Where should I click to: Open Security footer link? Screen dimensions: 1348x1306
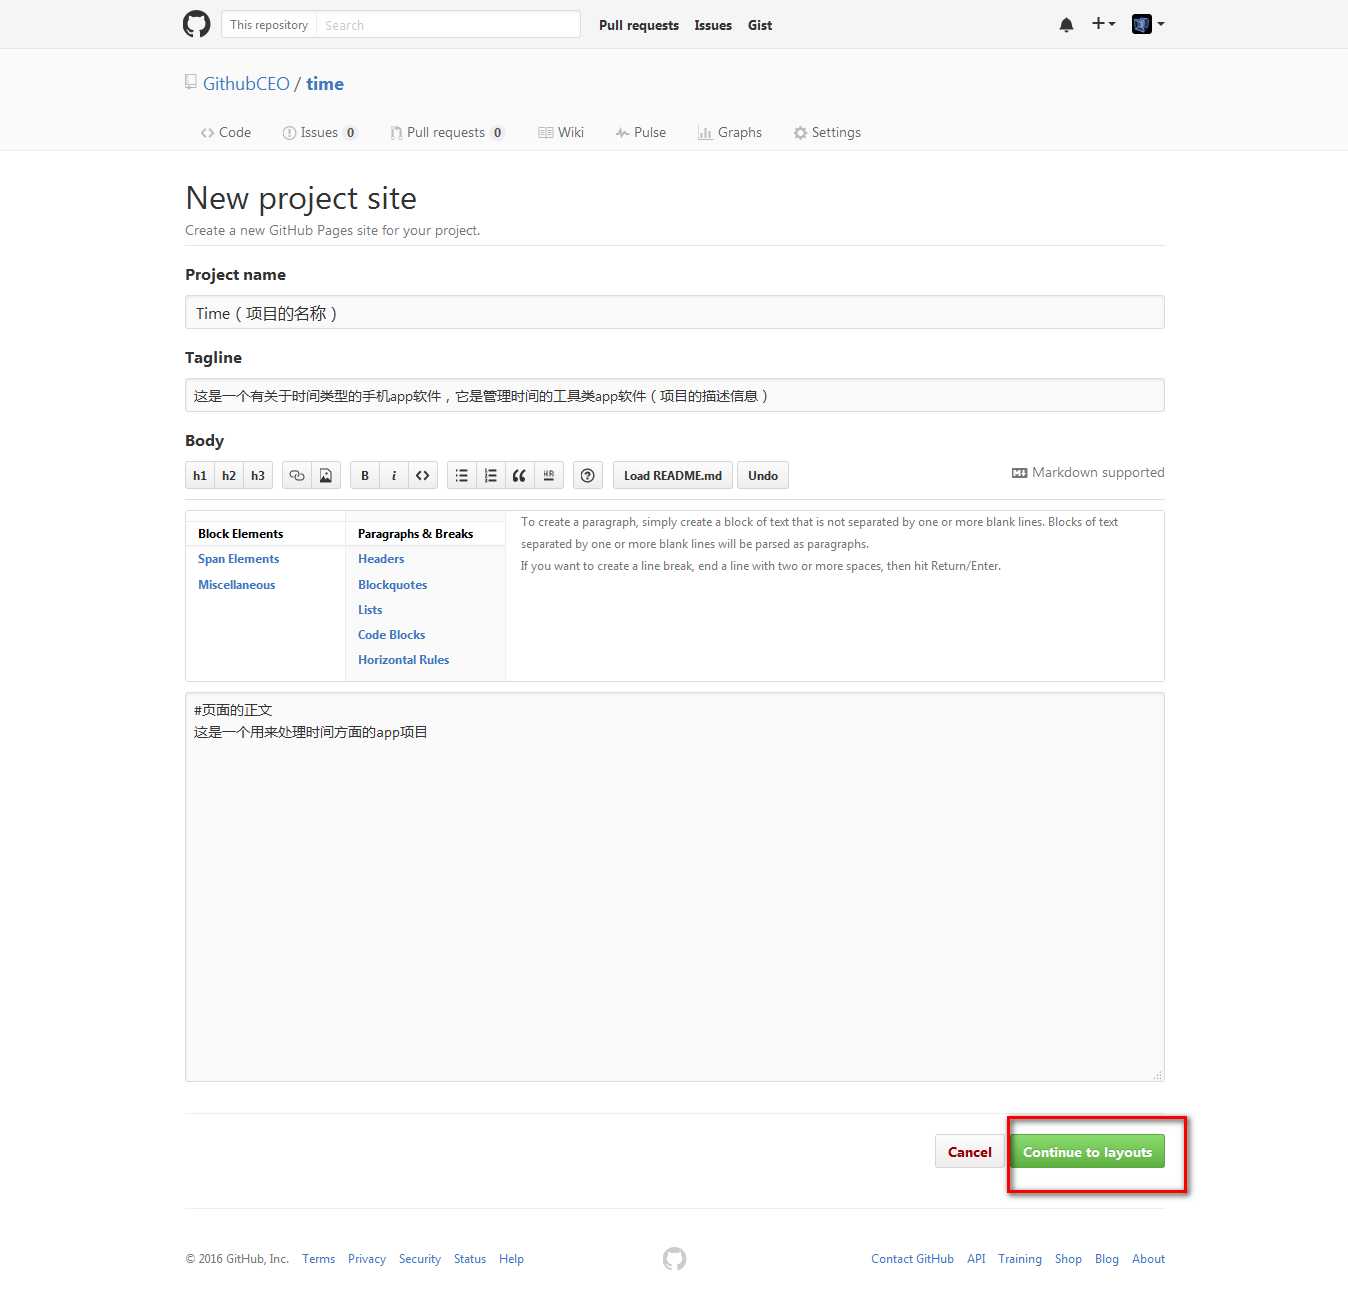pyautogui.click(x=420, y=1259)
